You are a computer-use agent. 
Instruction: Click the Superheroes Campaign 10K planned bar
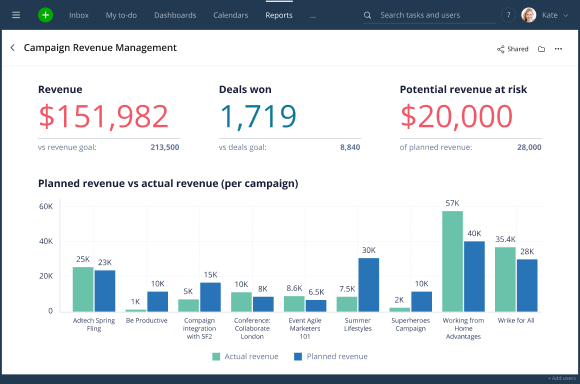[x=421, y=302]
